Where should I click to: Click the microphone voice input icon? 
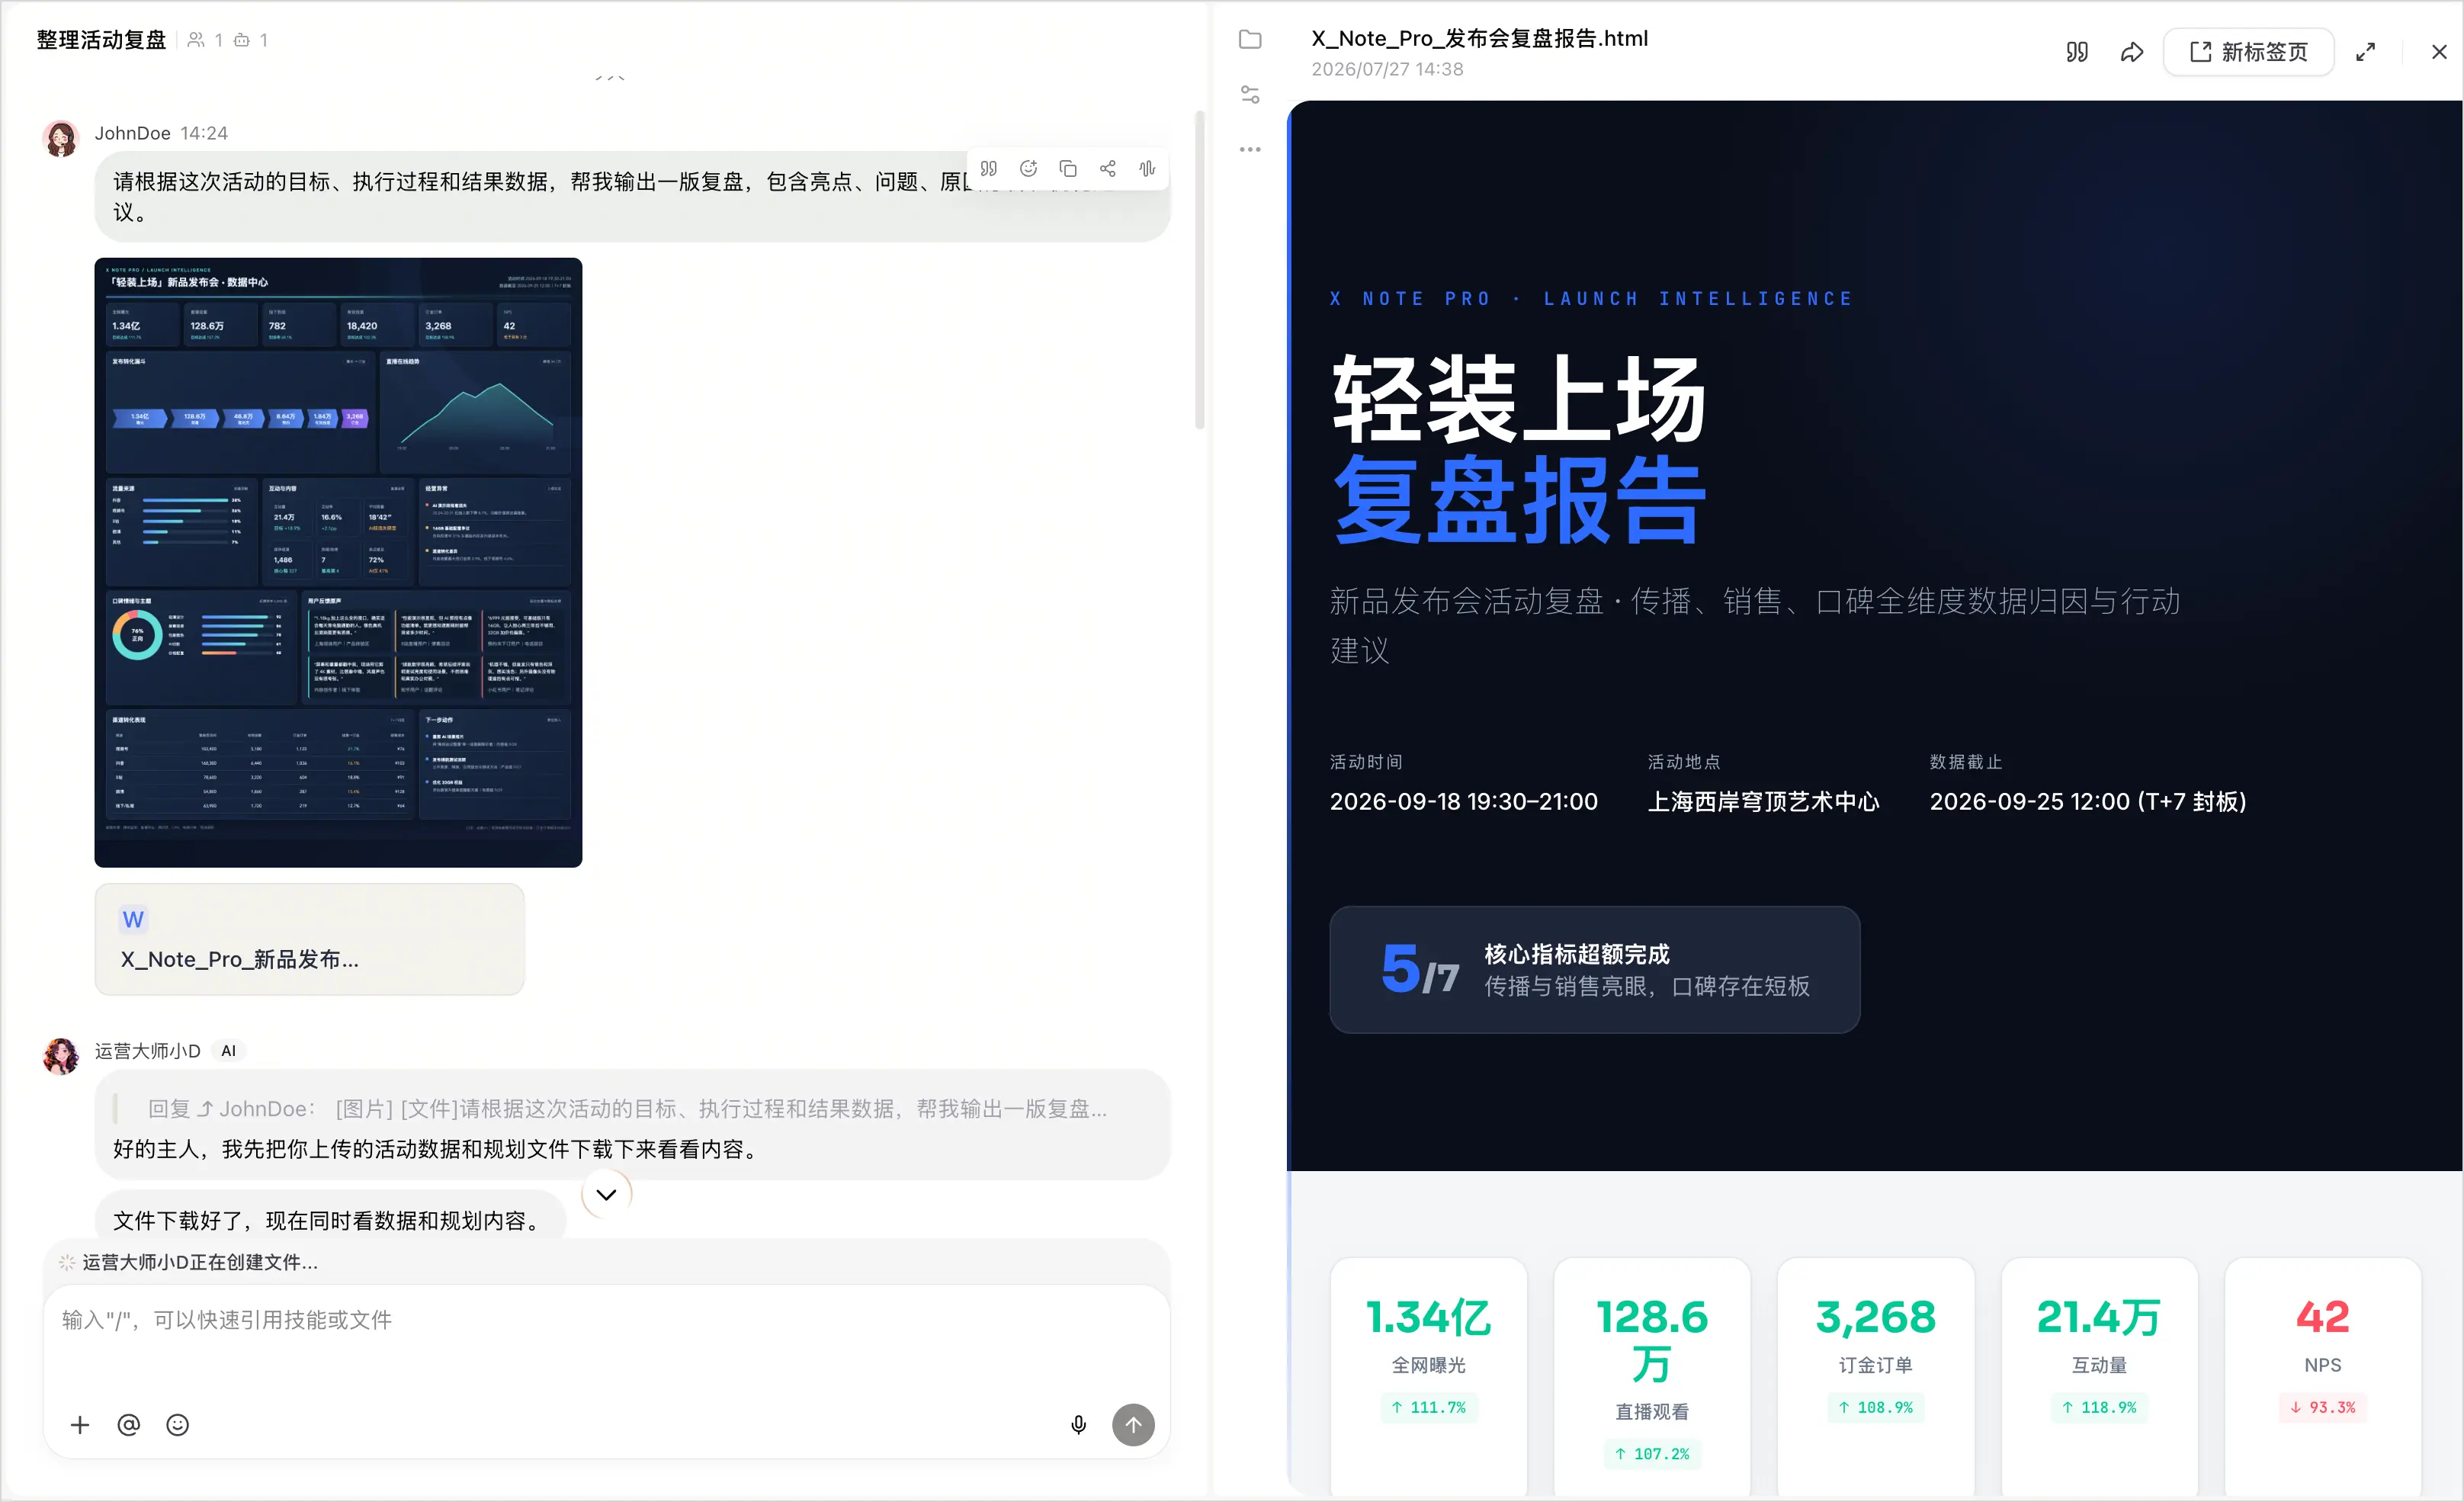(1078, 1425)
